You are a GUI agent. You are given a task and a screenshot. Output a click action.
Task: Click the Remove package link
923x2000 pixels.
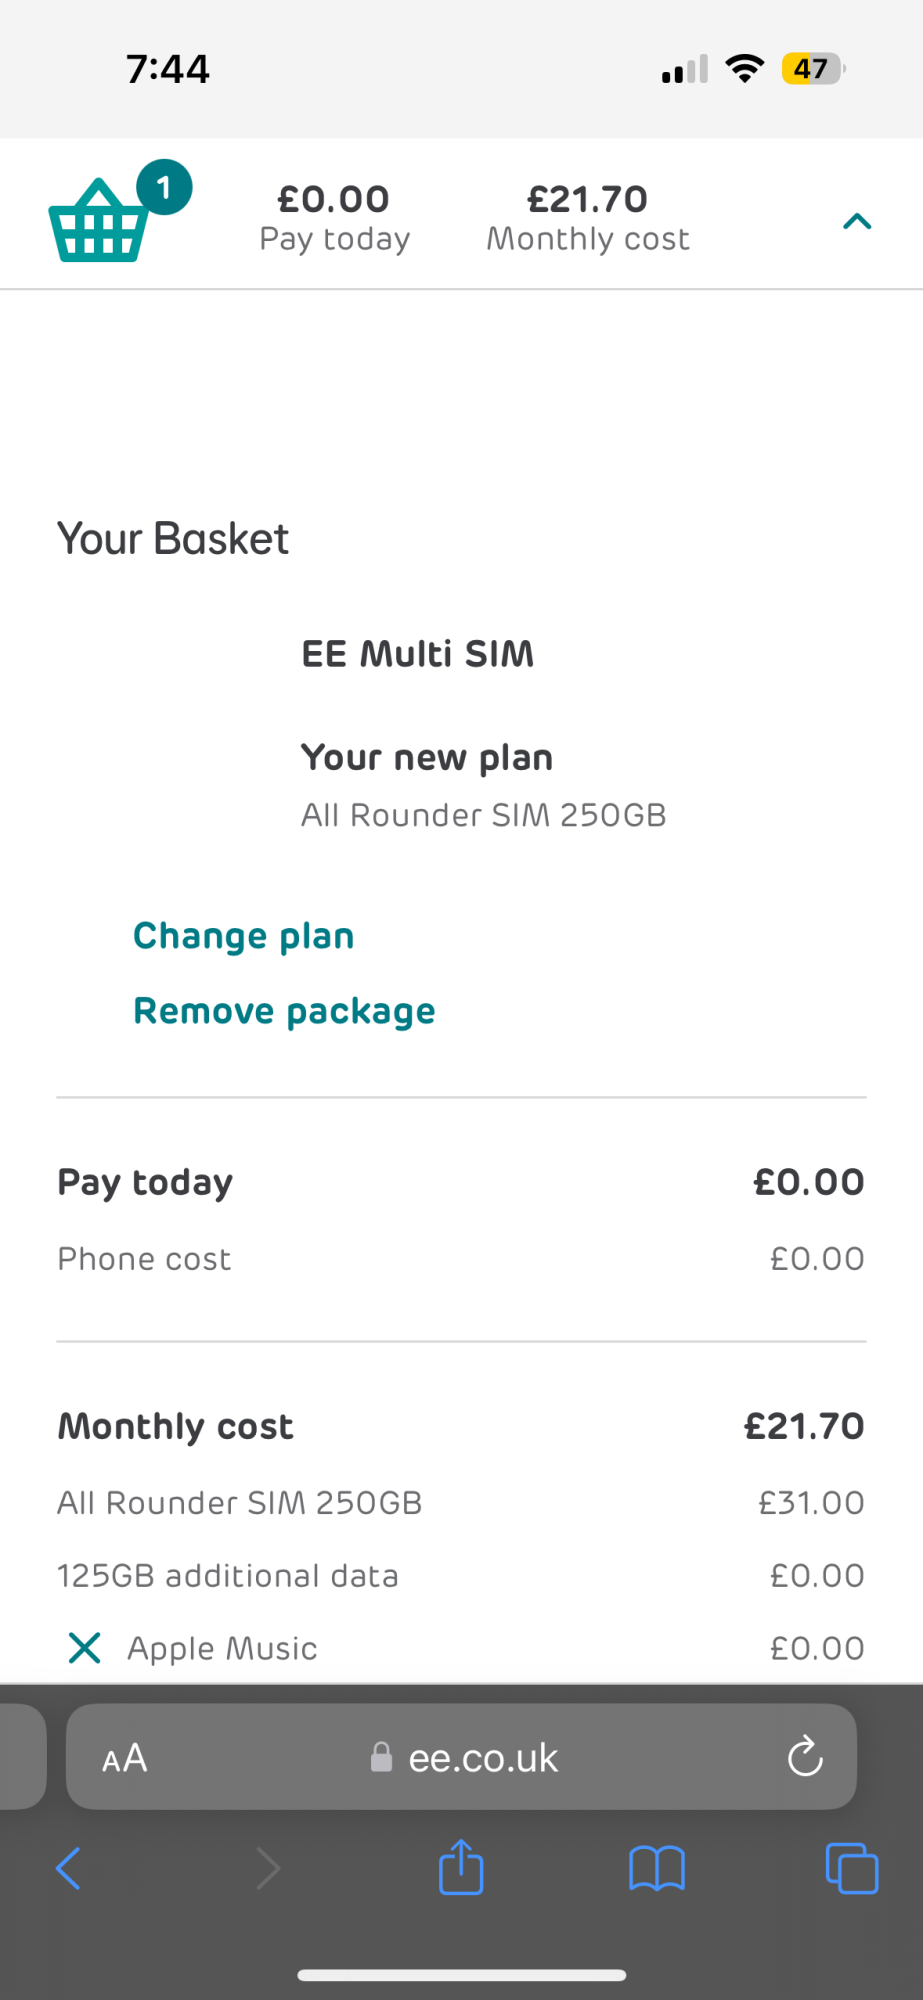coord(284,1011)
